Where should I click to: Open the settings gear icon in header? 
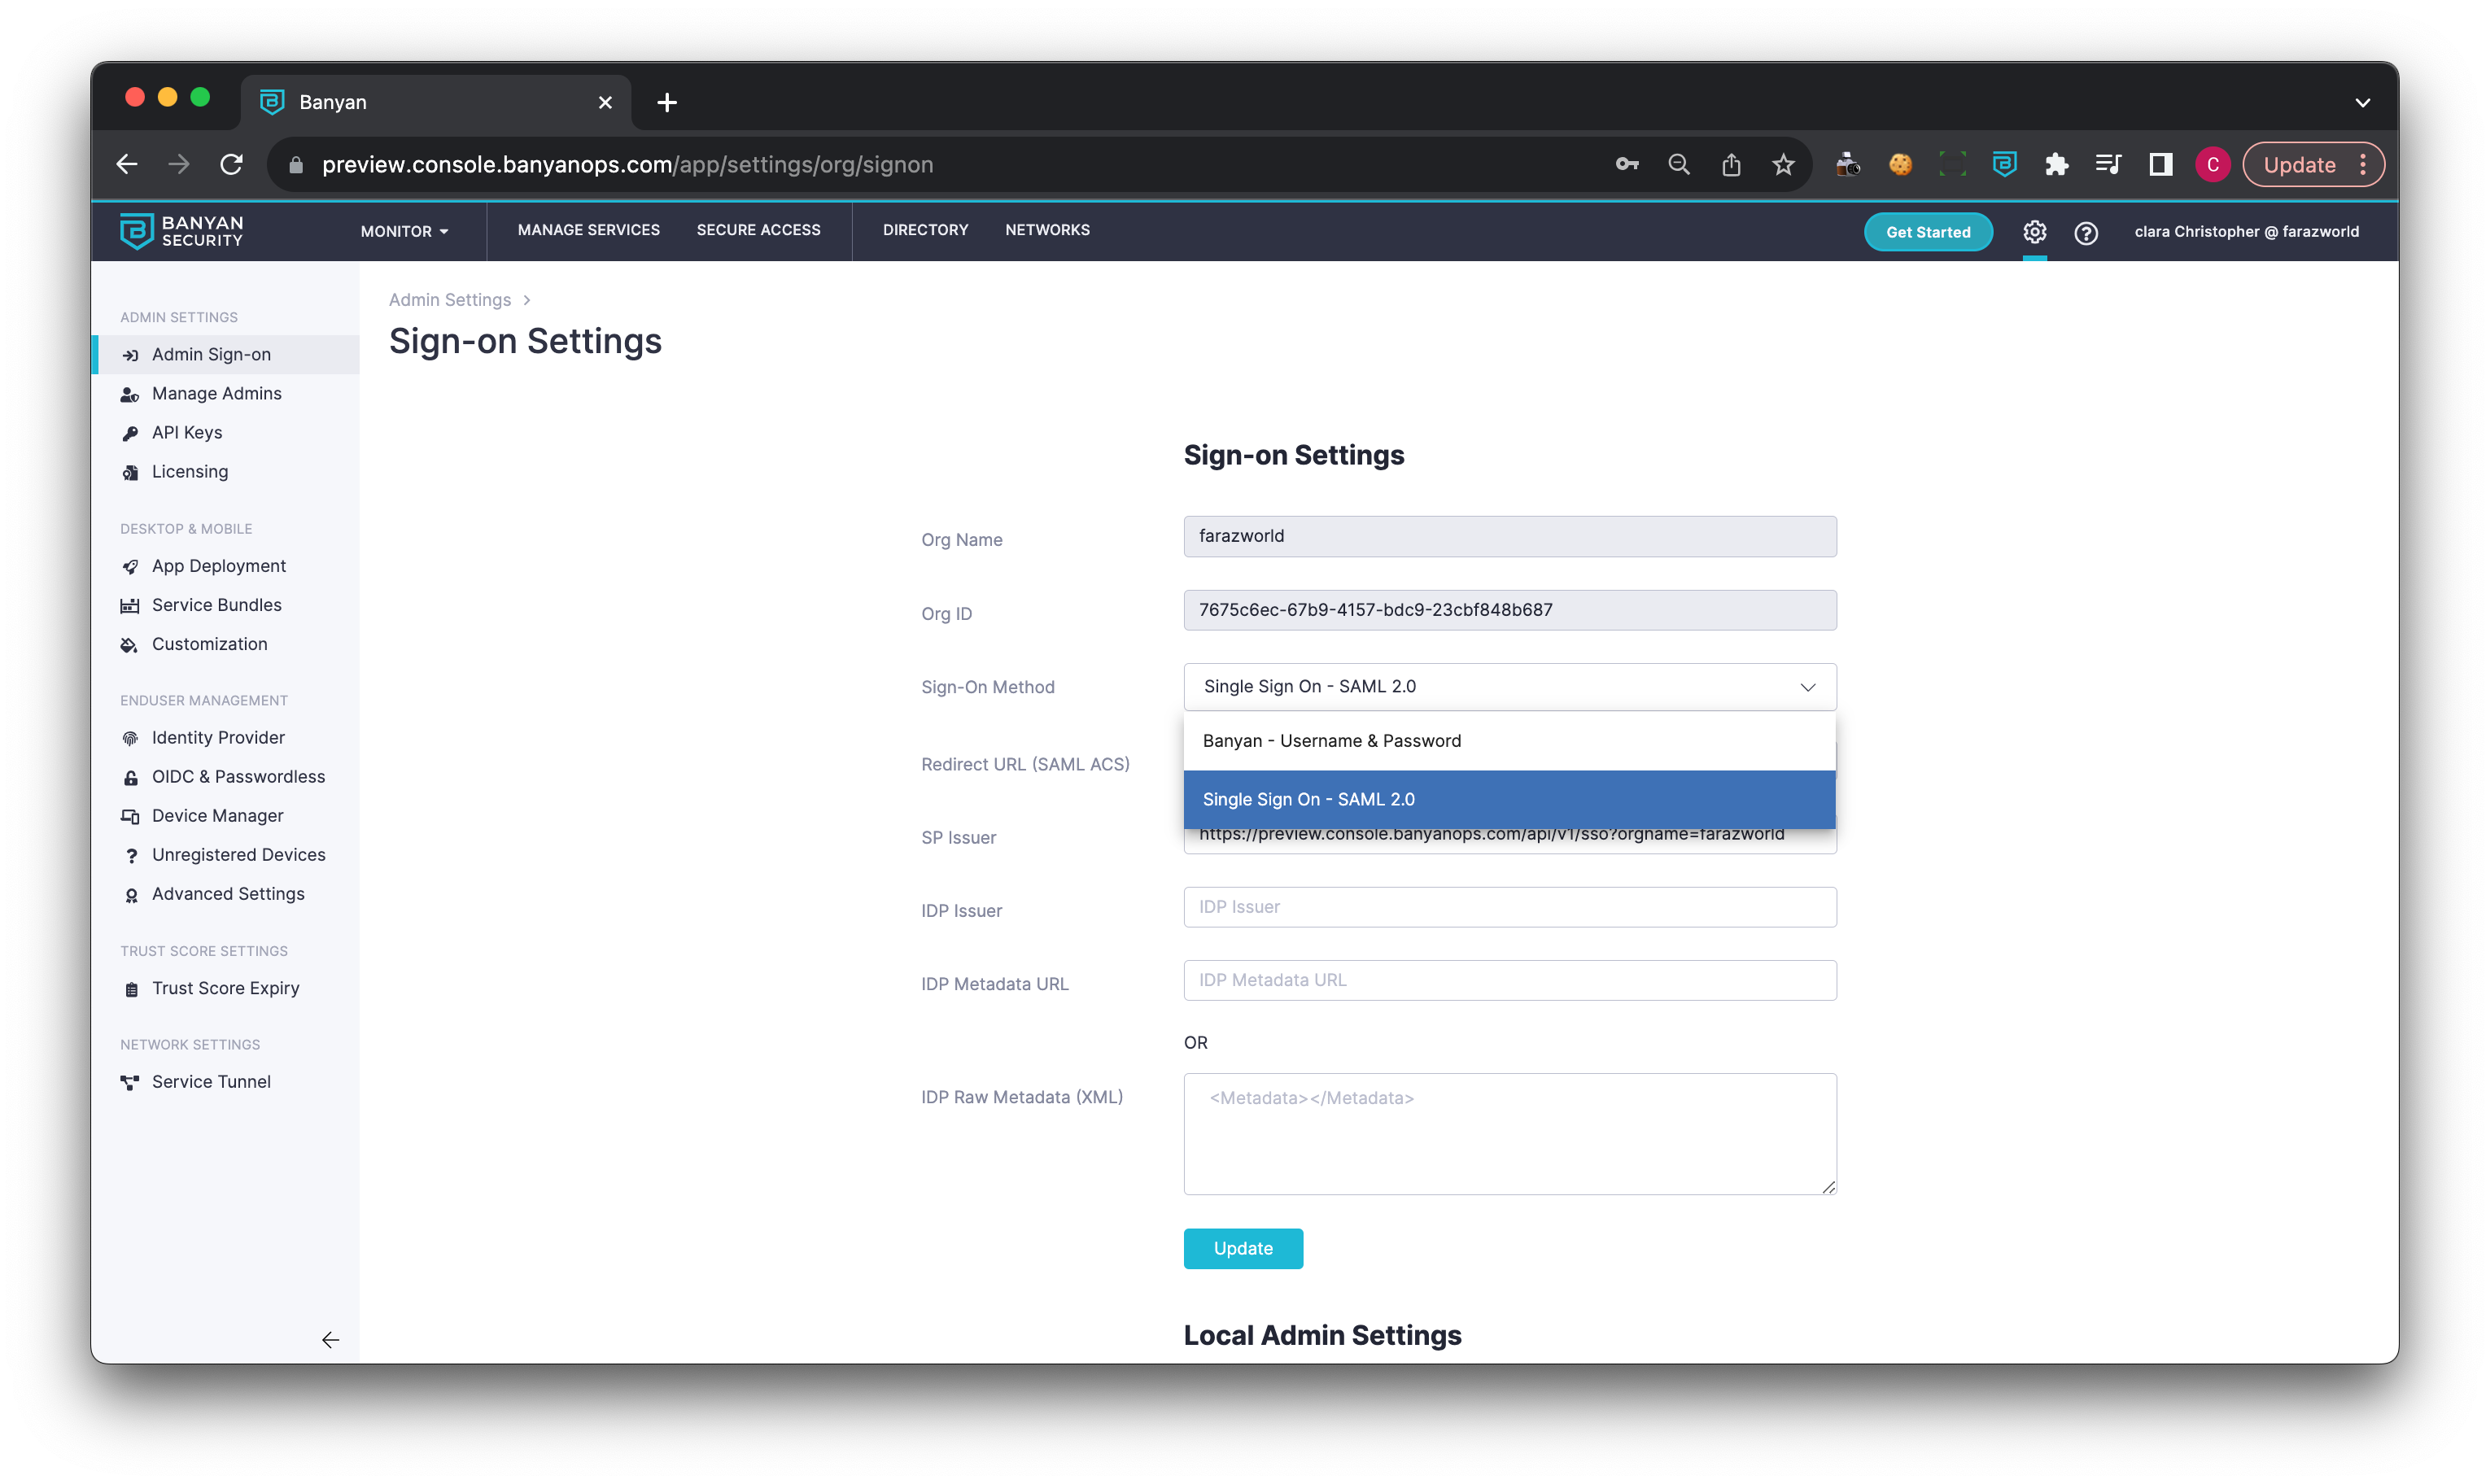coord(2034,232)
